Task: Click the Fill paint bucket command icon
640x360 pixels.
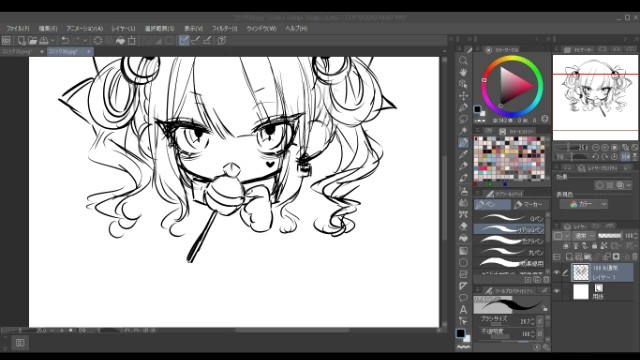Action: (x=120, y=40)
